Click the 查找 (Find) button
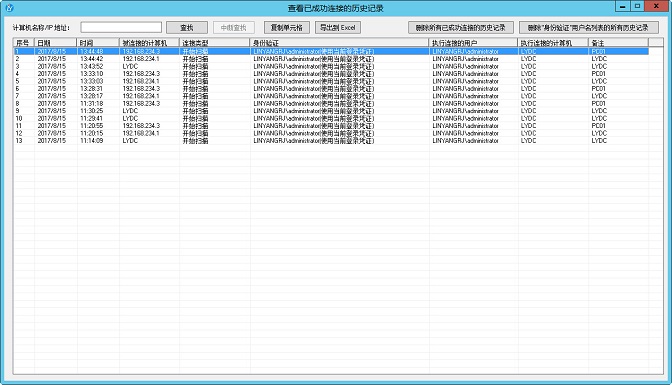 tap(187, 27)
